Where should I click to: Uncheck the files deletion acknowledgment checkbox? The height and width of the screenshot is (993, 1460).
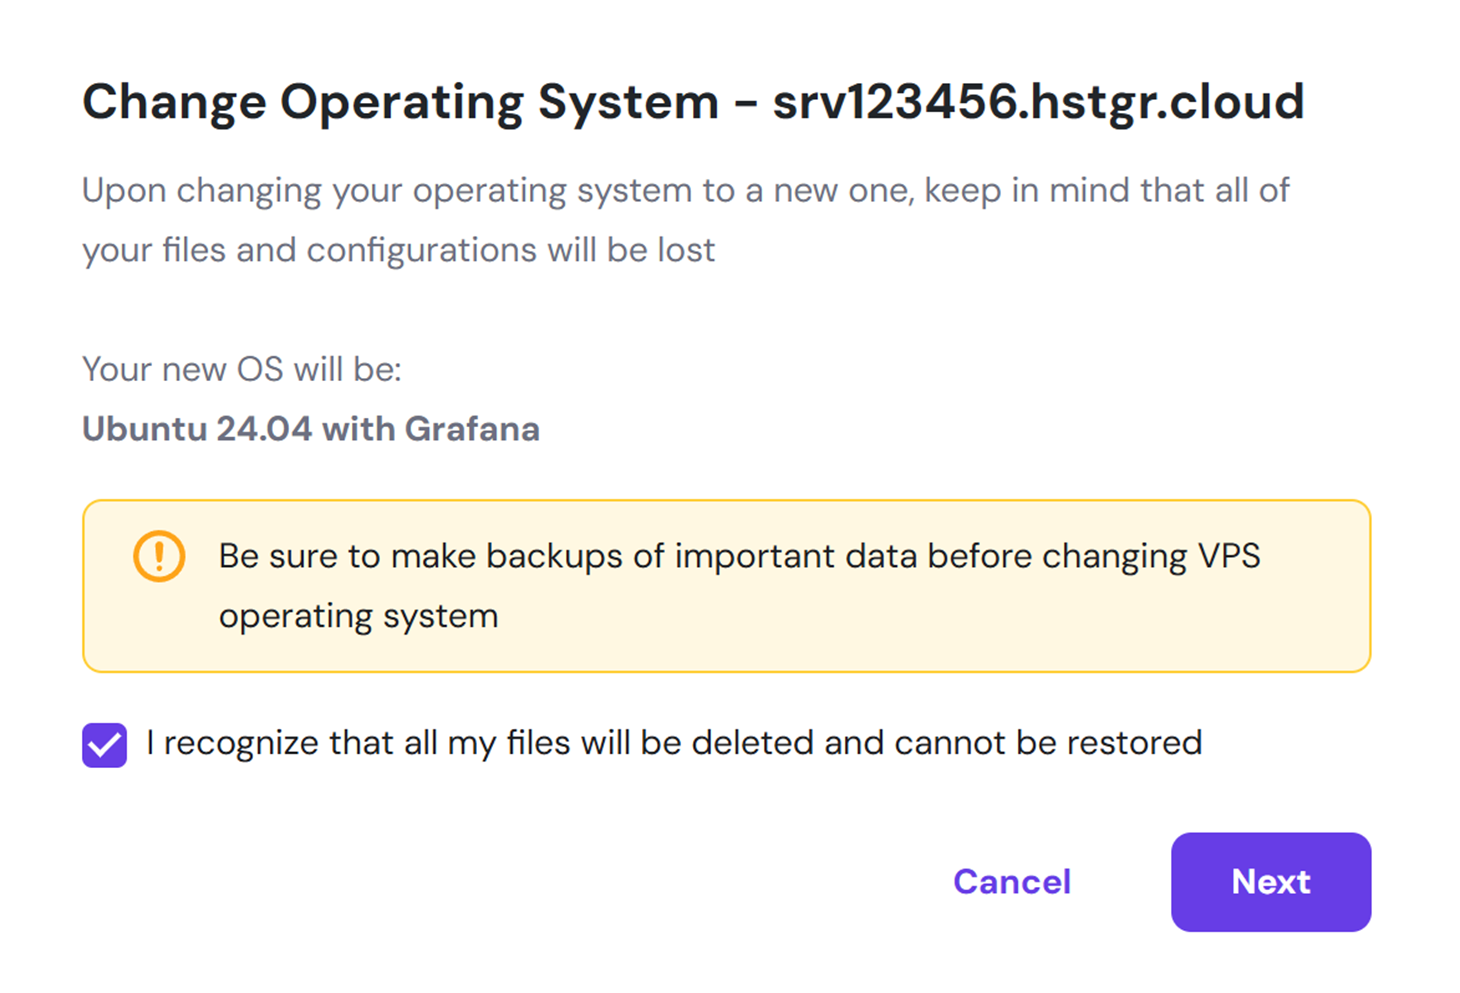coord(104,744)
